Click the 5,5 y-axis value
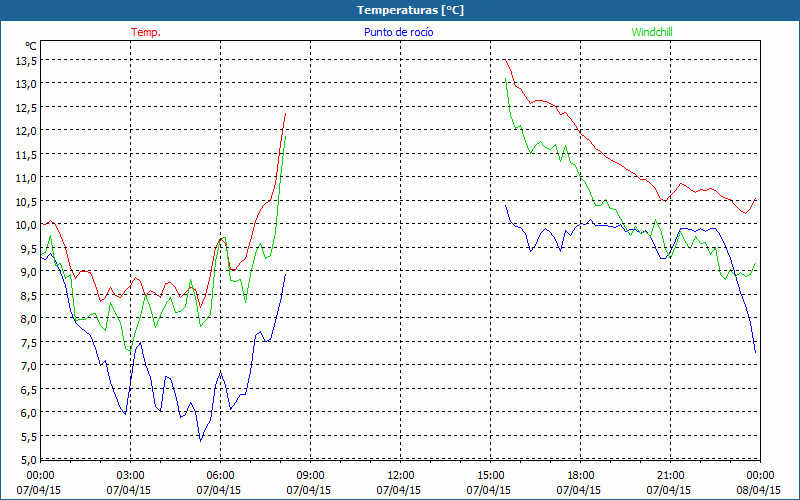 pos(29,437)
